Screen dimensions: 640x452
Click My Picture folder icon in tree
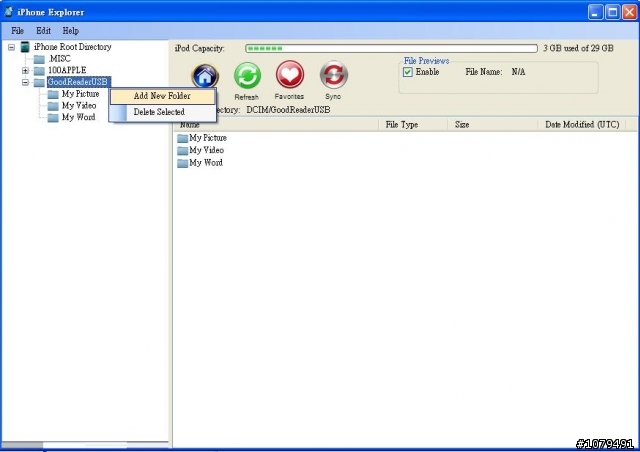tap(53, 94)
